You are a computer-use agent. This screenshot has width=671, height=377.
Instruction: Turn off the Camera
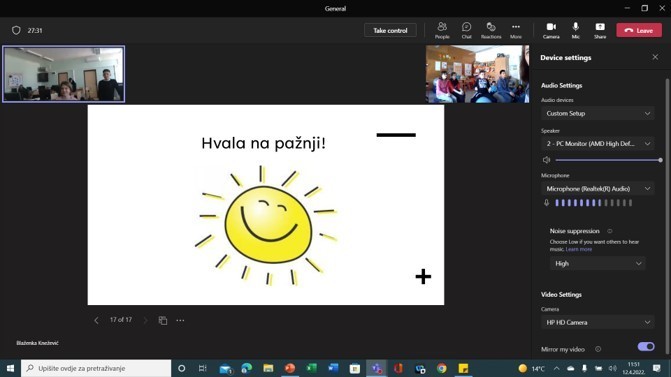551,30
